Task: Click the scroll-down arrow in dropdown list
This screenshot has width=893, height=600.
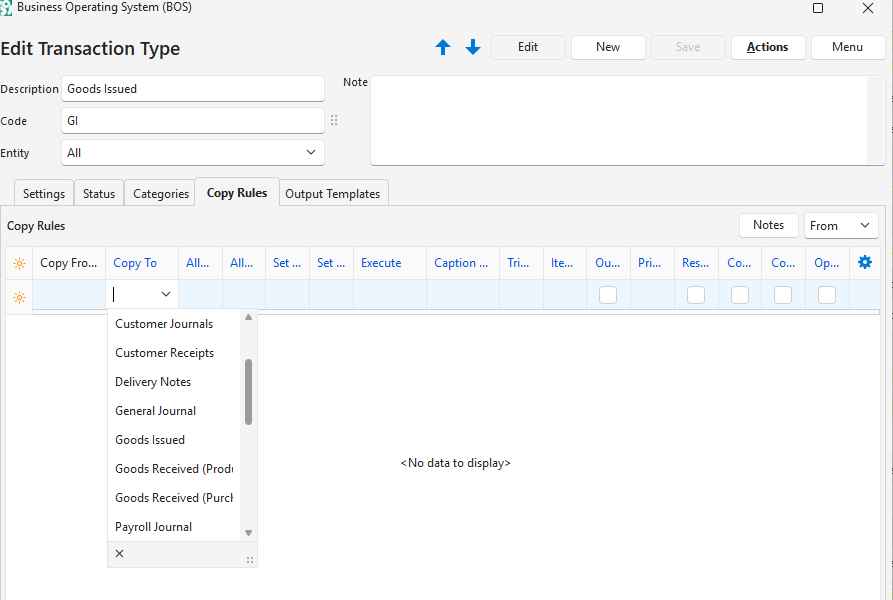Action: (x=249, y=533)
